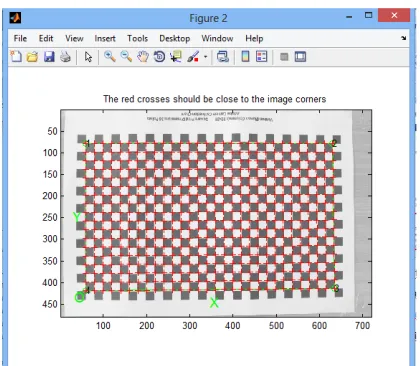The height and width of the screenshot is (366, 420).
Task: Open the Help menu
Action: coord(254,38)
